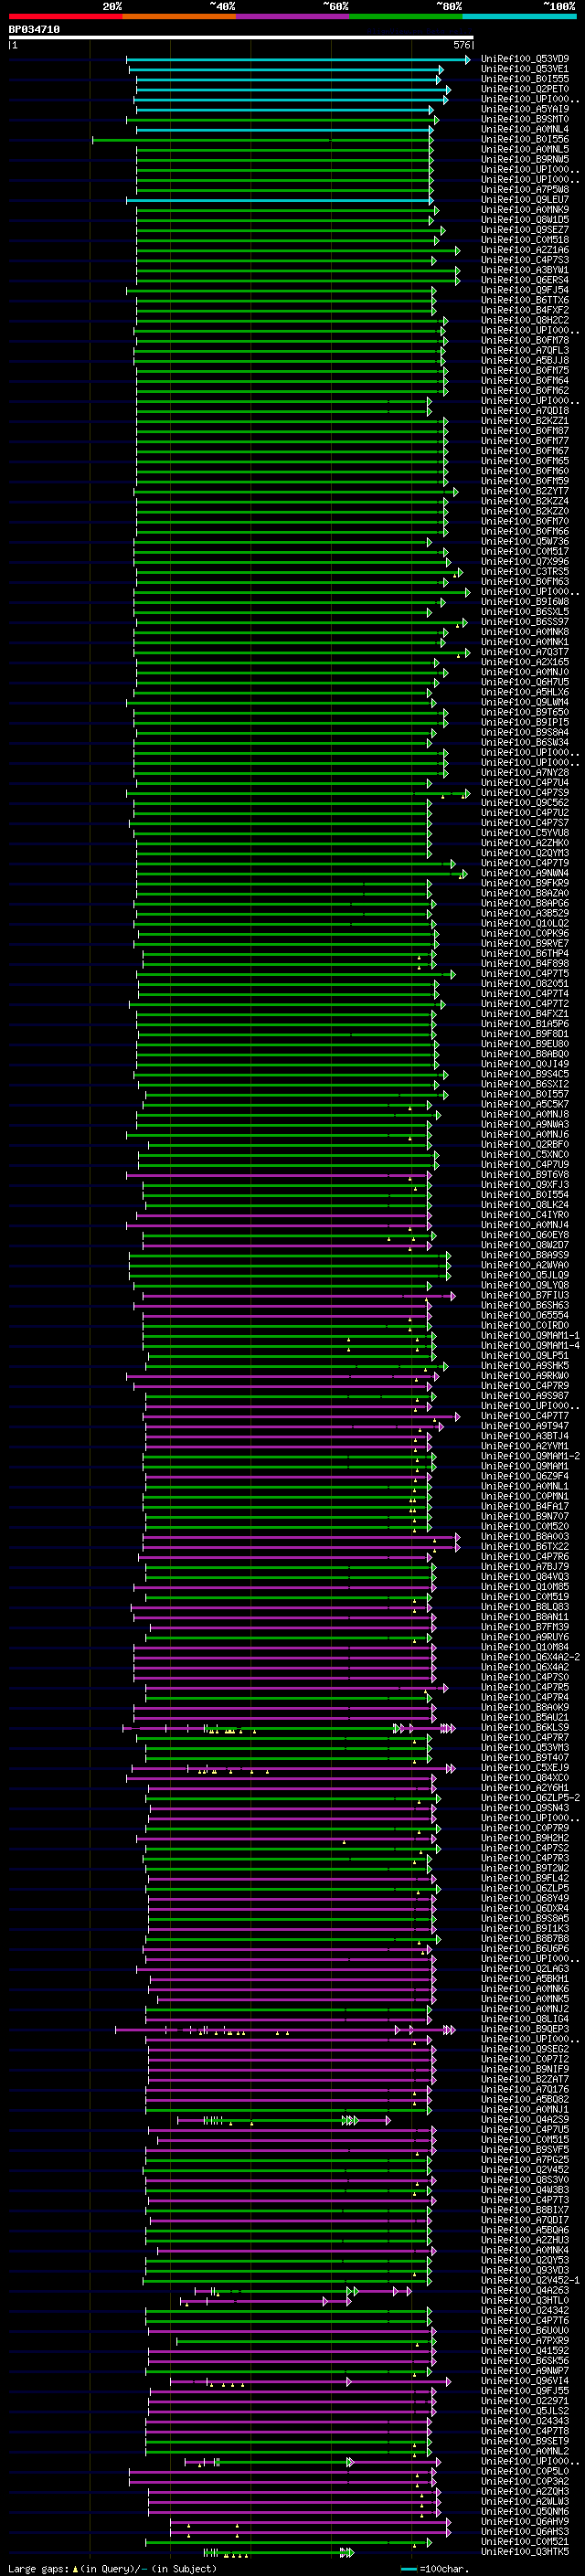585x2576 pixels.
Task: Click the purple ~60% identity legend segment
Action: (292, 16)
